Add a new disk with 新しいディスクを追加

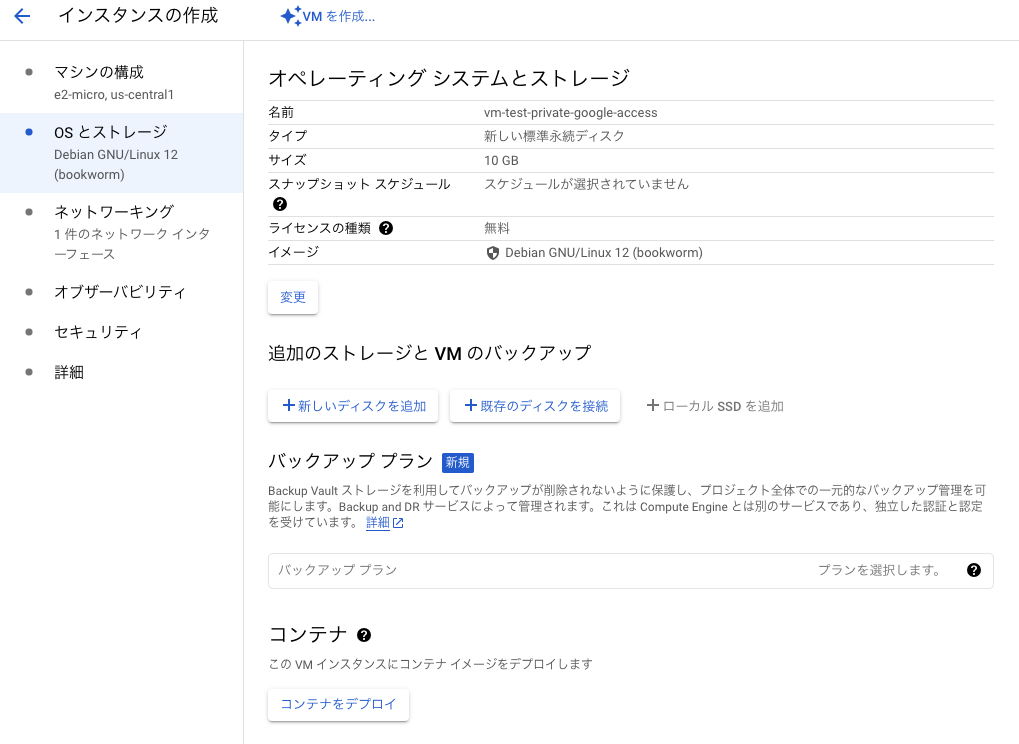tap(354, 406)
